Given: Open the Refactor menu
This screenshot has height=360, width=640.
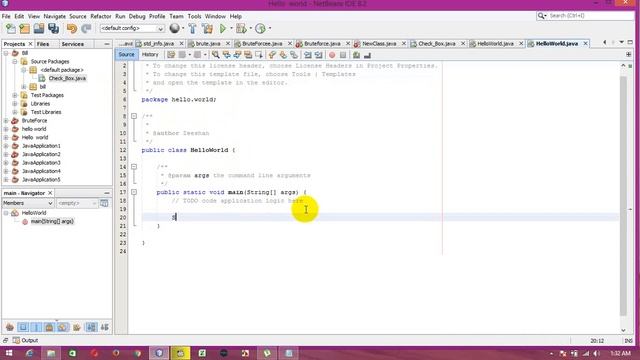Looking at the screenshot, I should coord(100,16).
